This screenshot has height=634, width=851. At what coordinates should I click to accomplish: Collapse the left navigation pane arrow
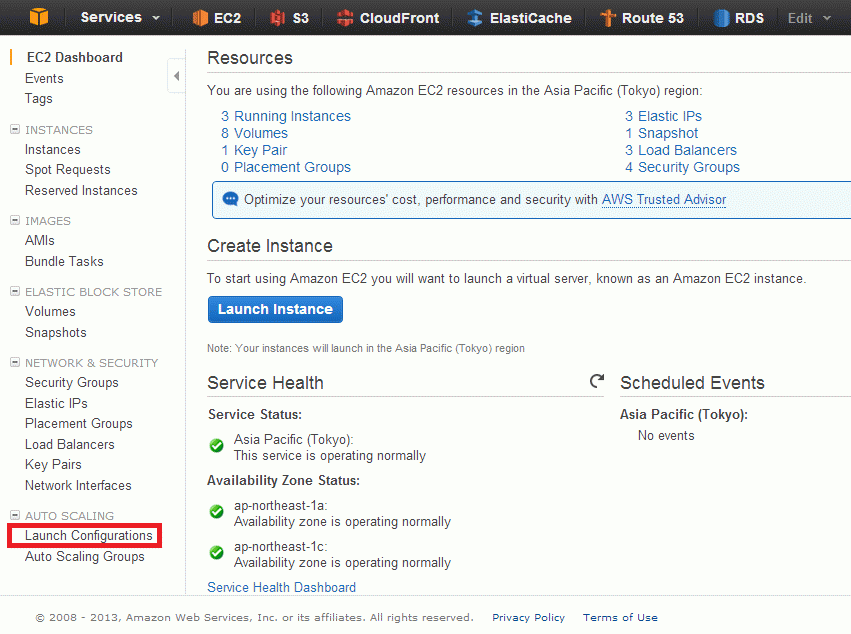(176, 76)
